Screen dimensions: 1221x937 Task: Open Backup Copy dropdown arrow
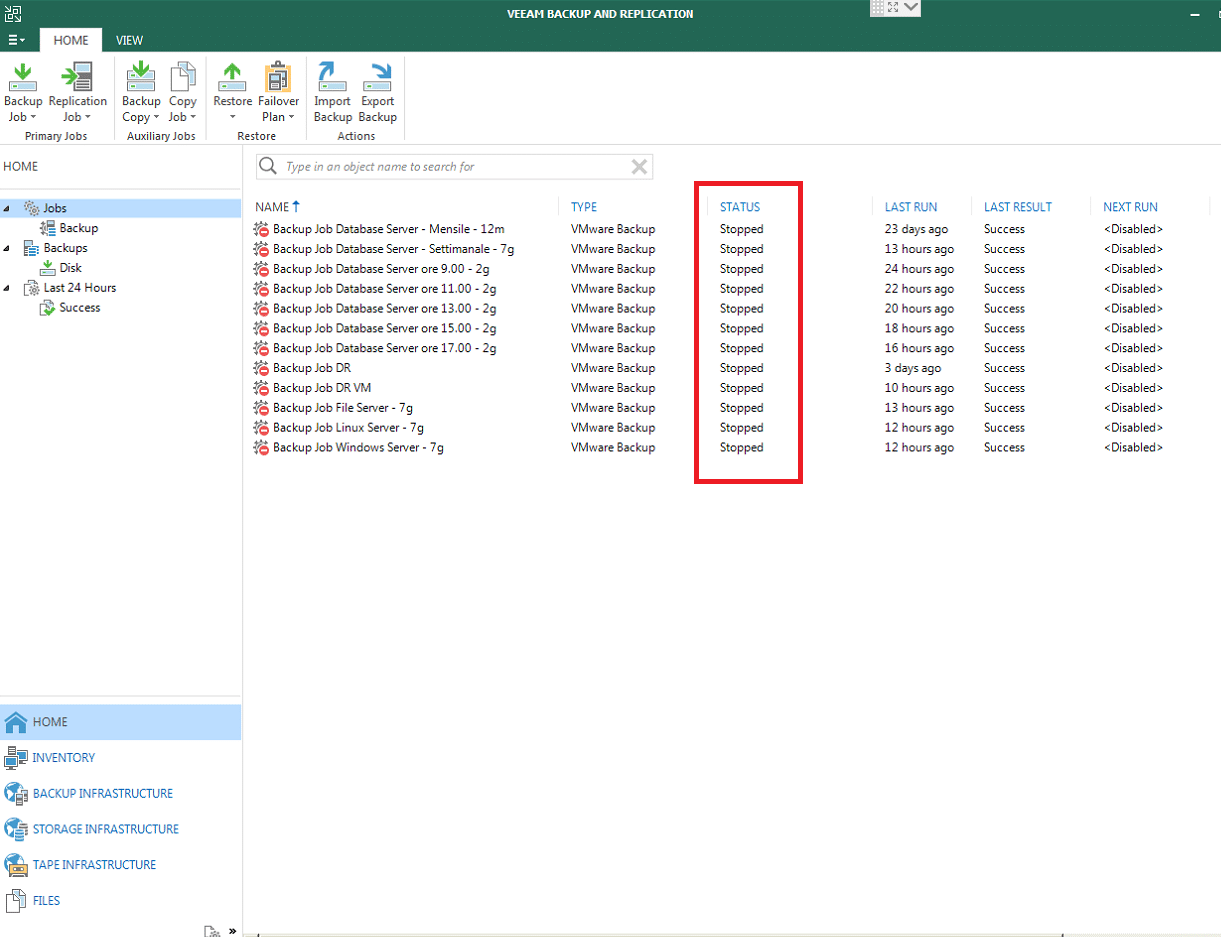pyautogui.click(x=156, y=118)
